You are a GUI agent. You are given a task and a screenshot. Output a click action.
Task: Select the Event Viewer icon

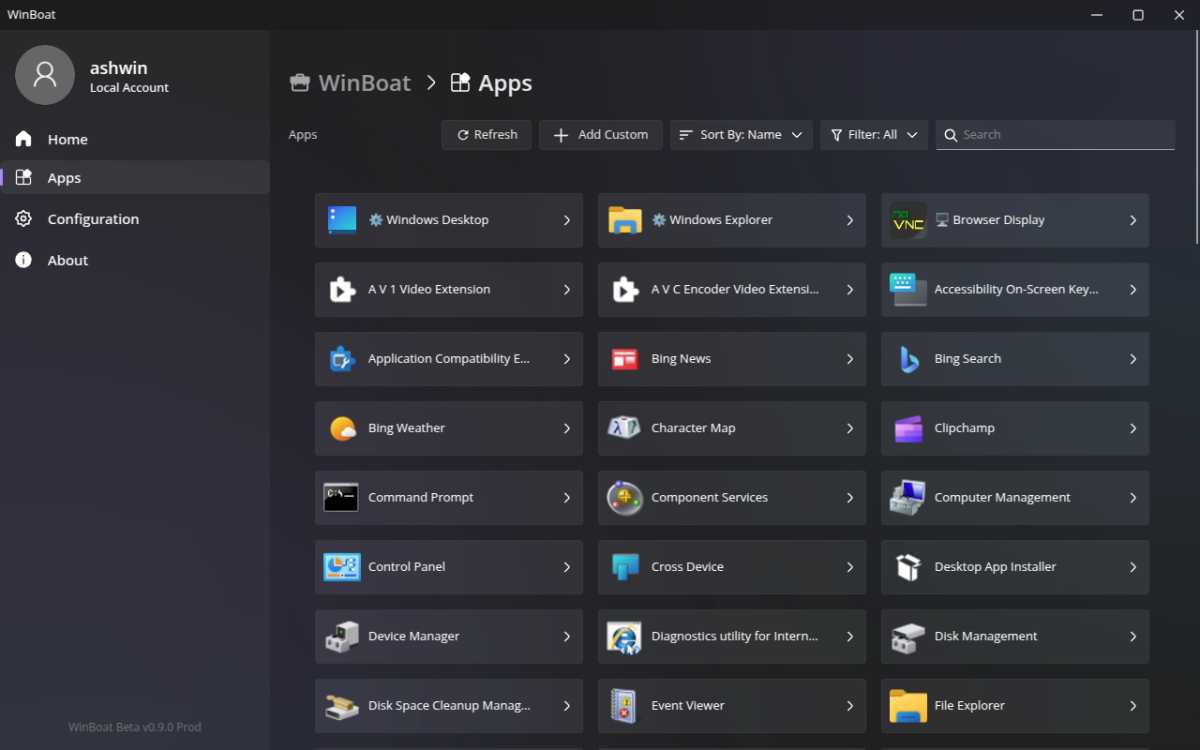[x=624, y=705]
